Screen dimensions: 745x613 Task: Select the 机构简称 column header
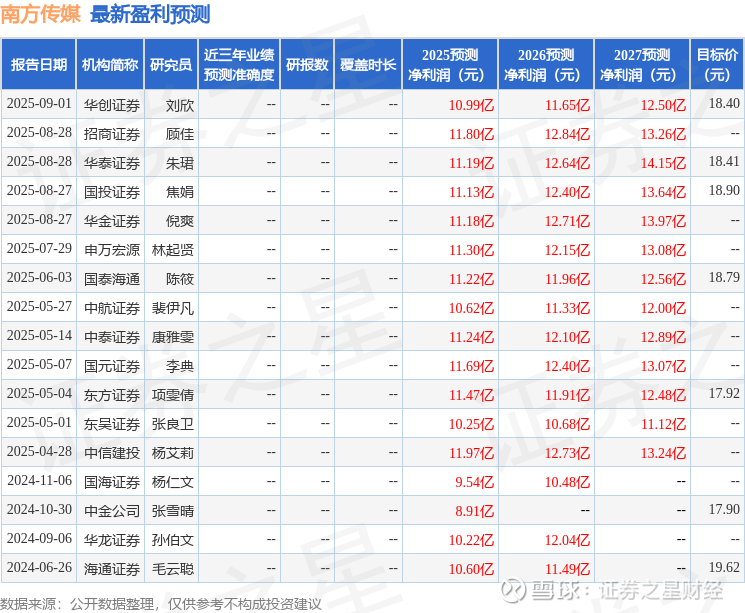click(110, 65)
